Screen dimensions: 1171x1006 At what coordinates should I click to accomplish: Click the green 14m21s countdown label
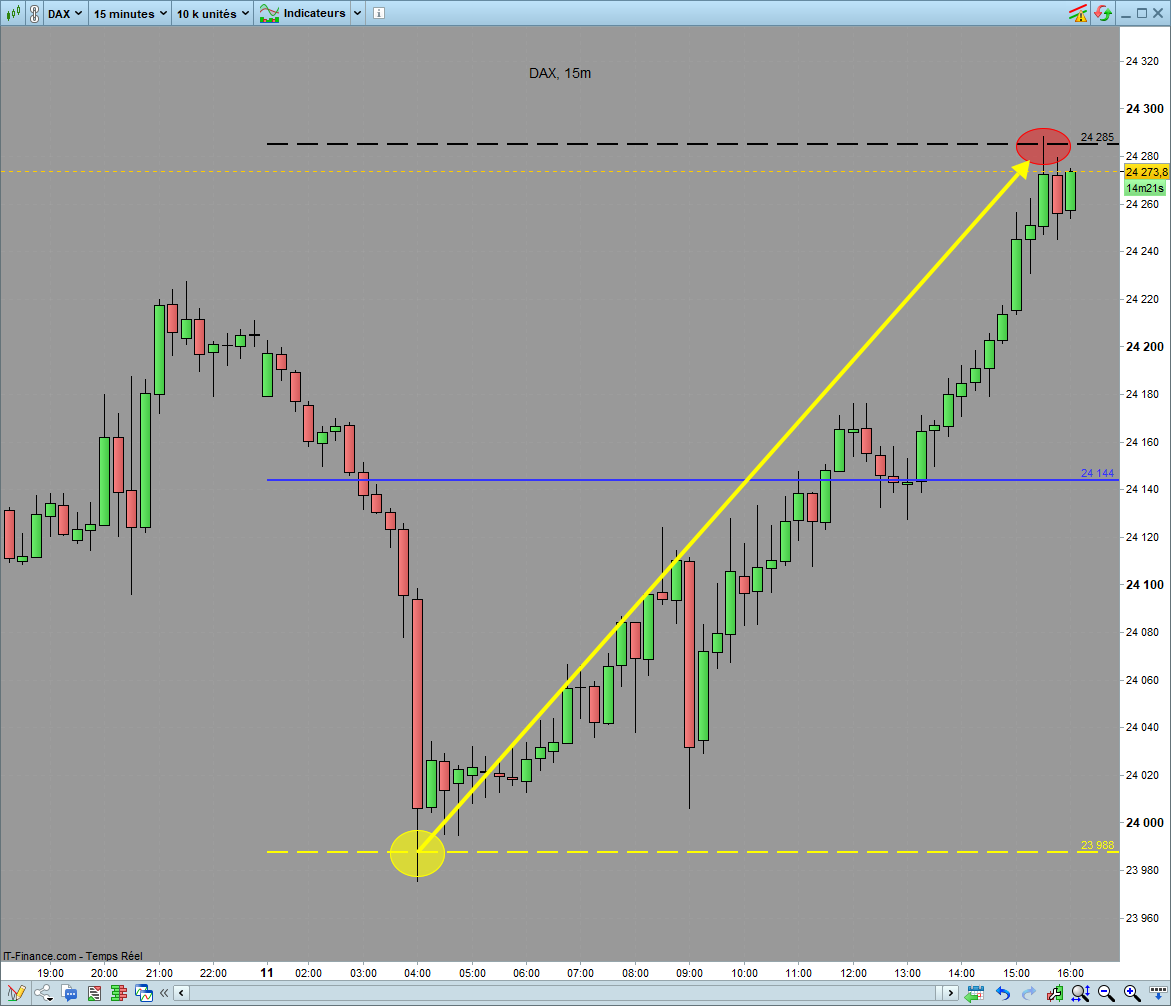1144,188
